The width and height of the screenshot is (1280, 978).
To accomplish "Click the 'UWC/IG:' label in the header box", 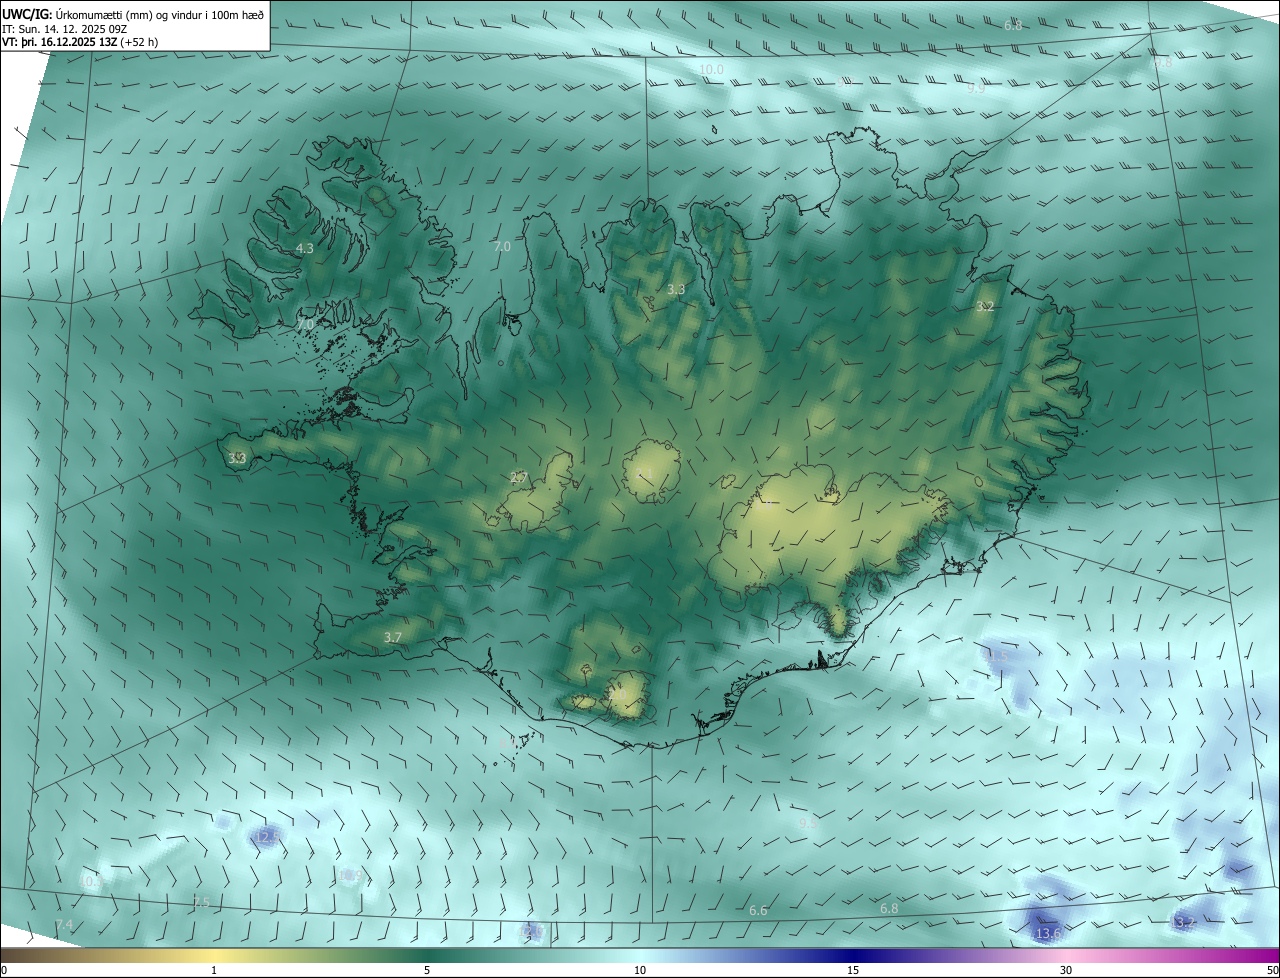I will [x=27, y=14].
